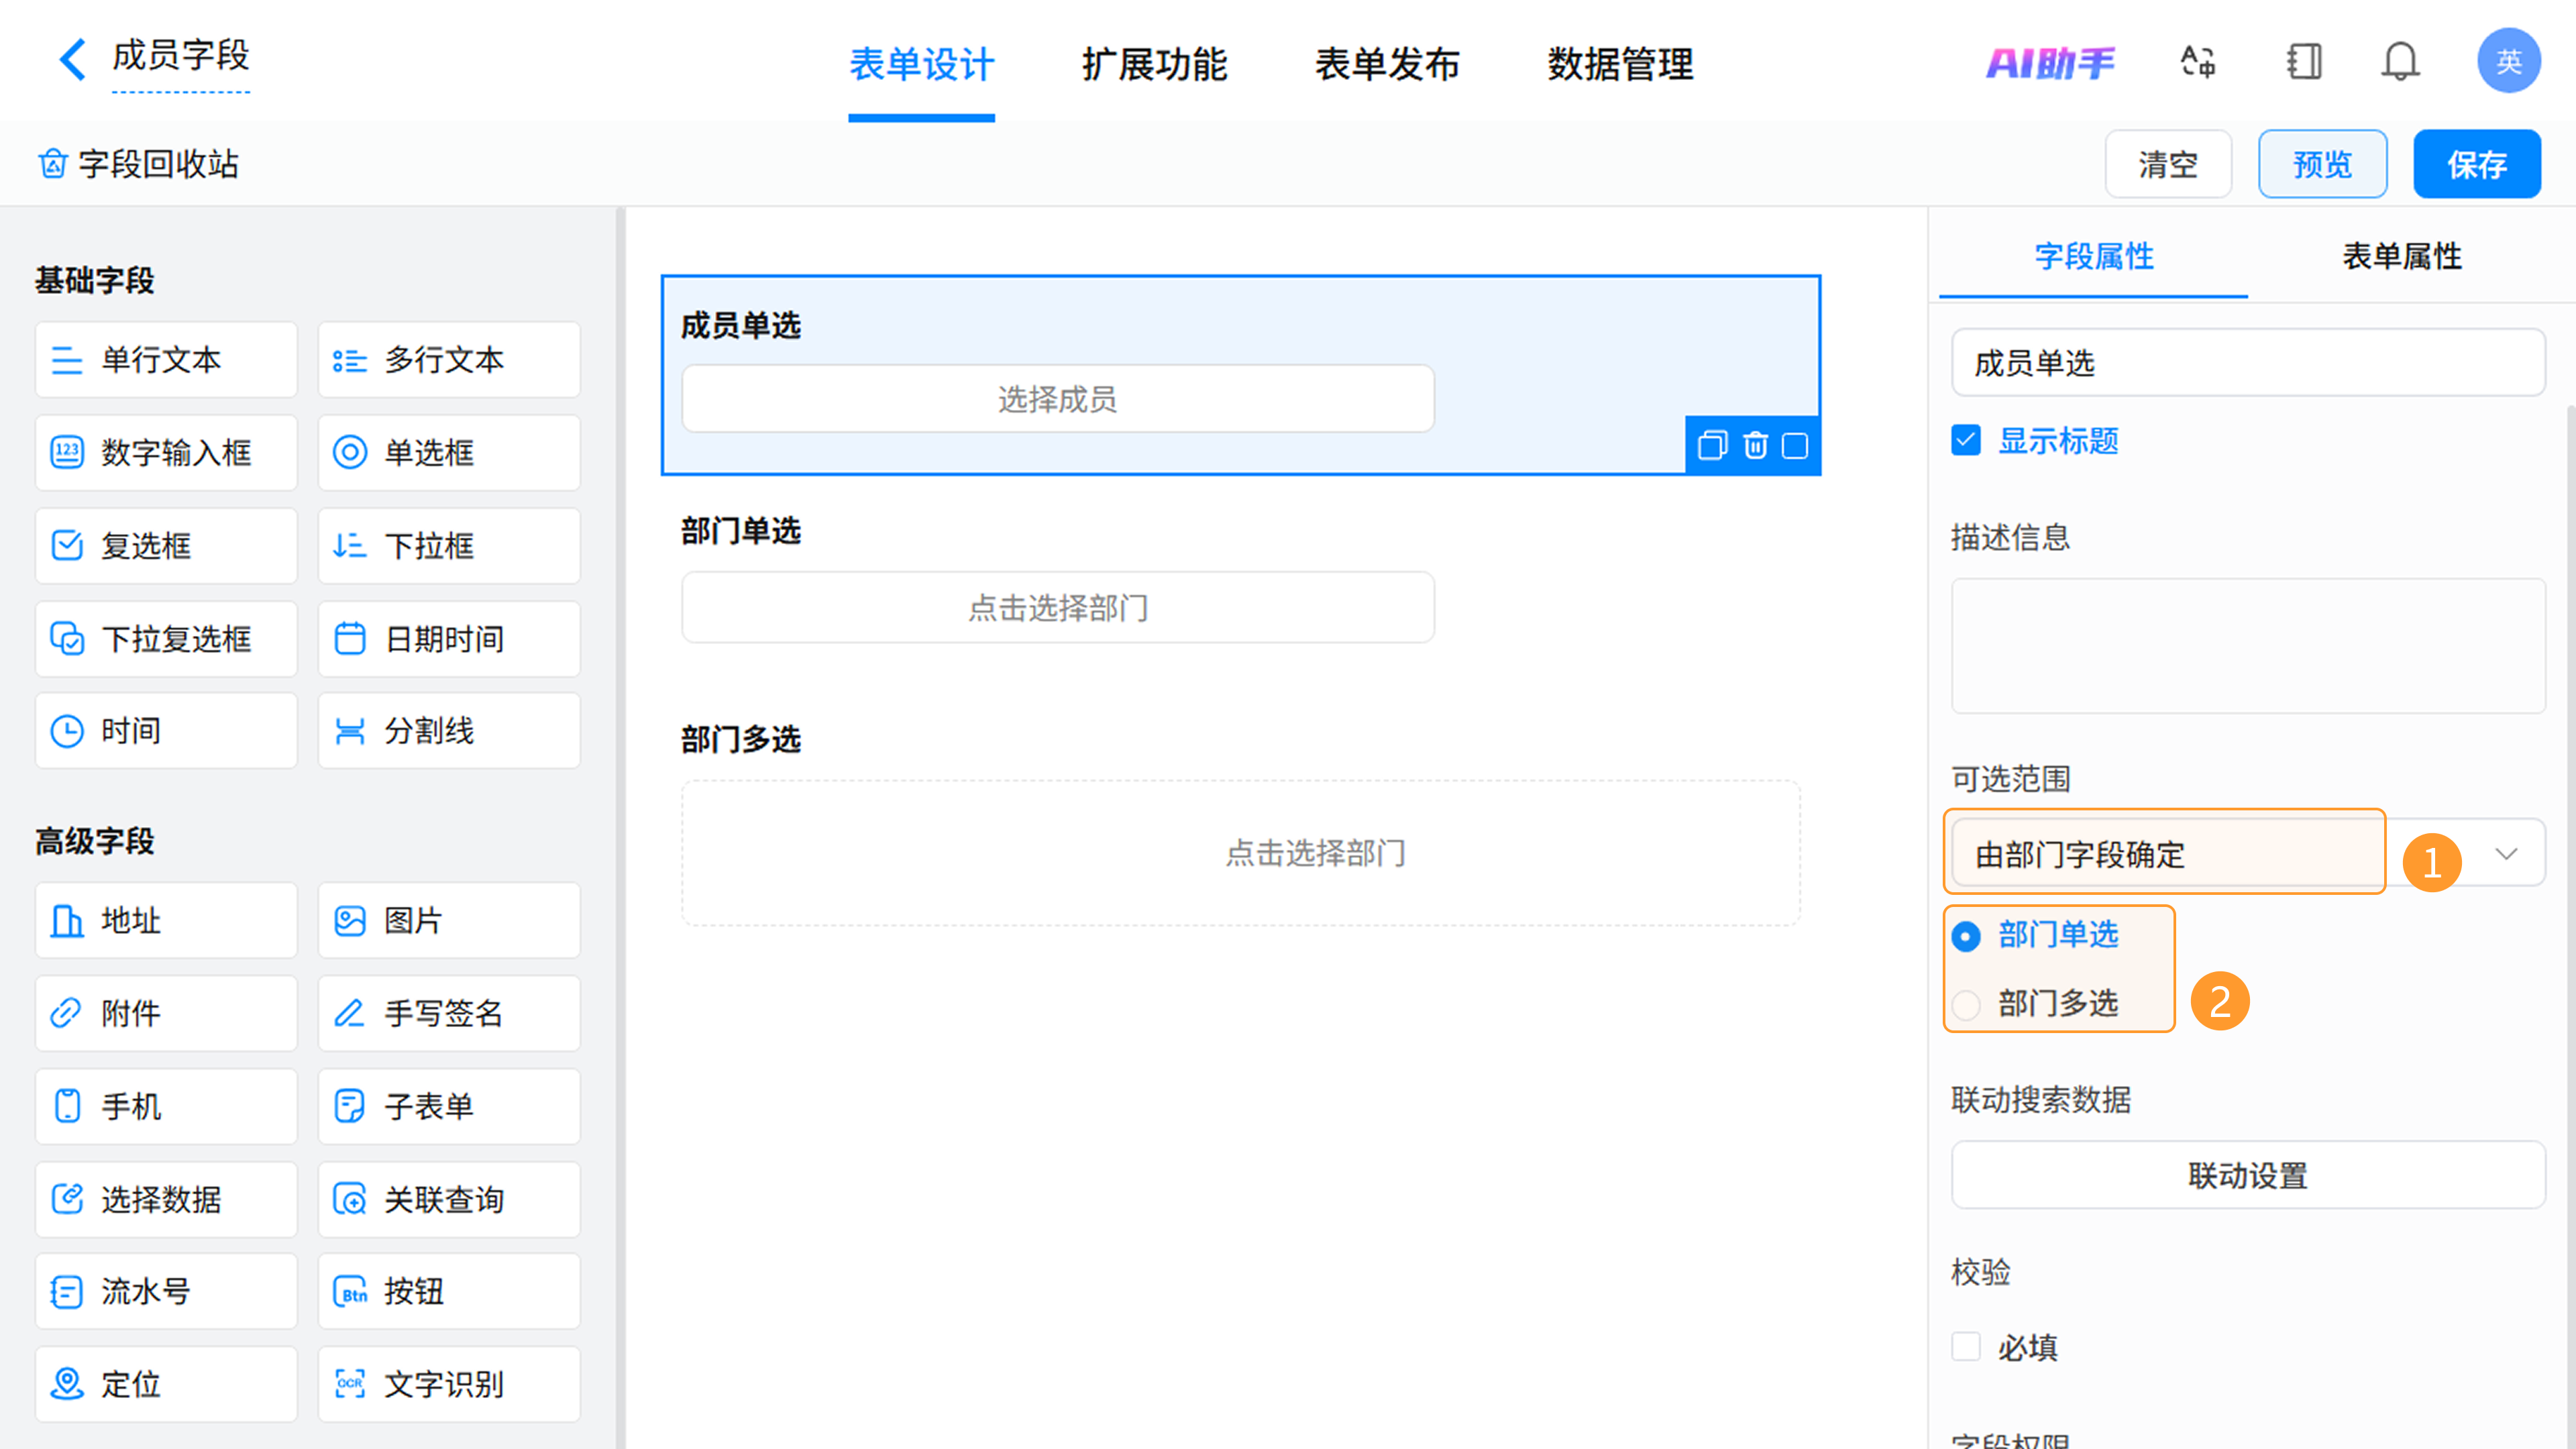Open the AI助手 assistant
Image resolution: width=2576 pixels, height=1449 pixels.
point(2050,64)
